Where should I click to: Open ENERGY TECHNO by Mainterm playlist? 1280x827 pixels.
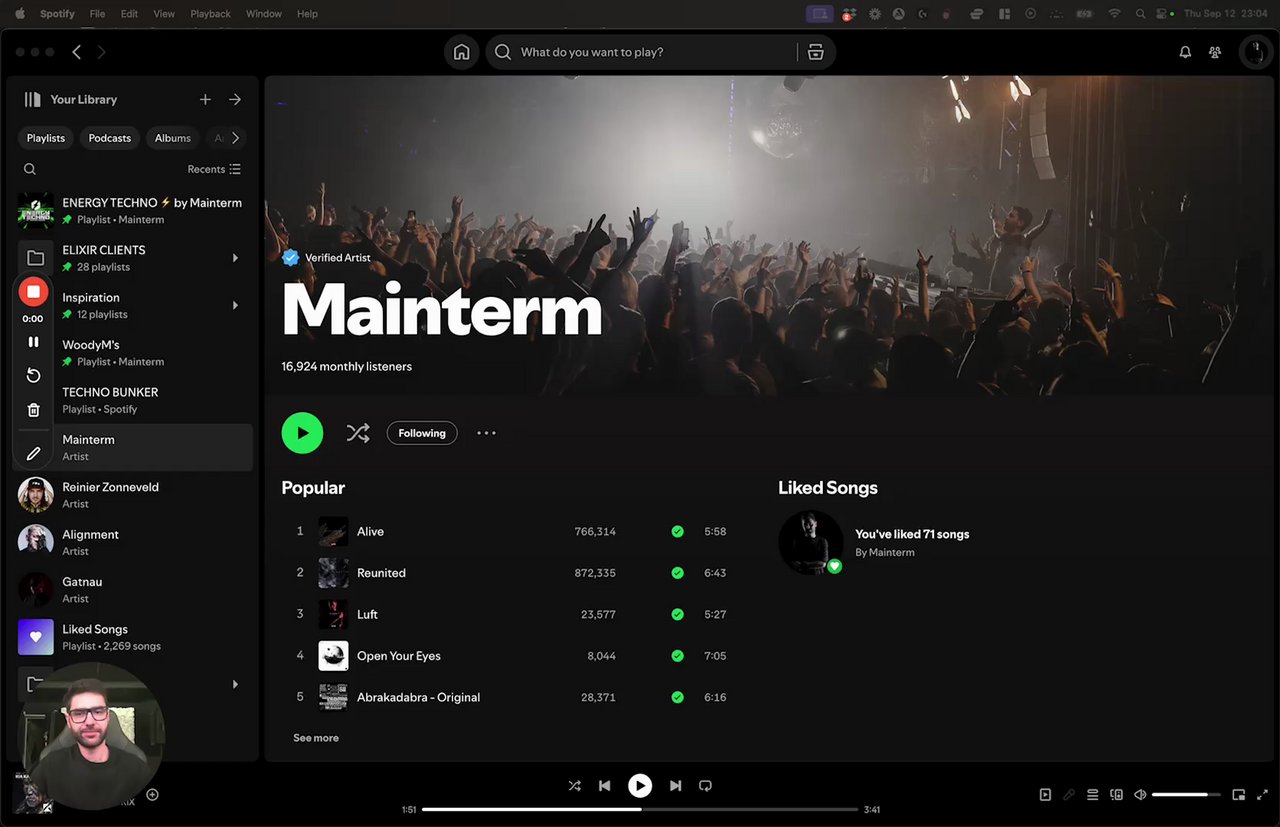click(x=134, y=210)
